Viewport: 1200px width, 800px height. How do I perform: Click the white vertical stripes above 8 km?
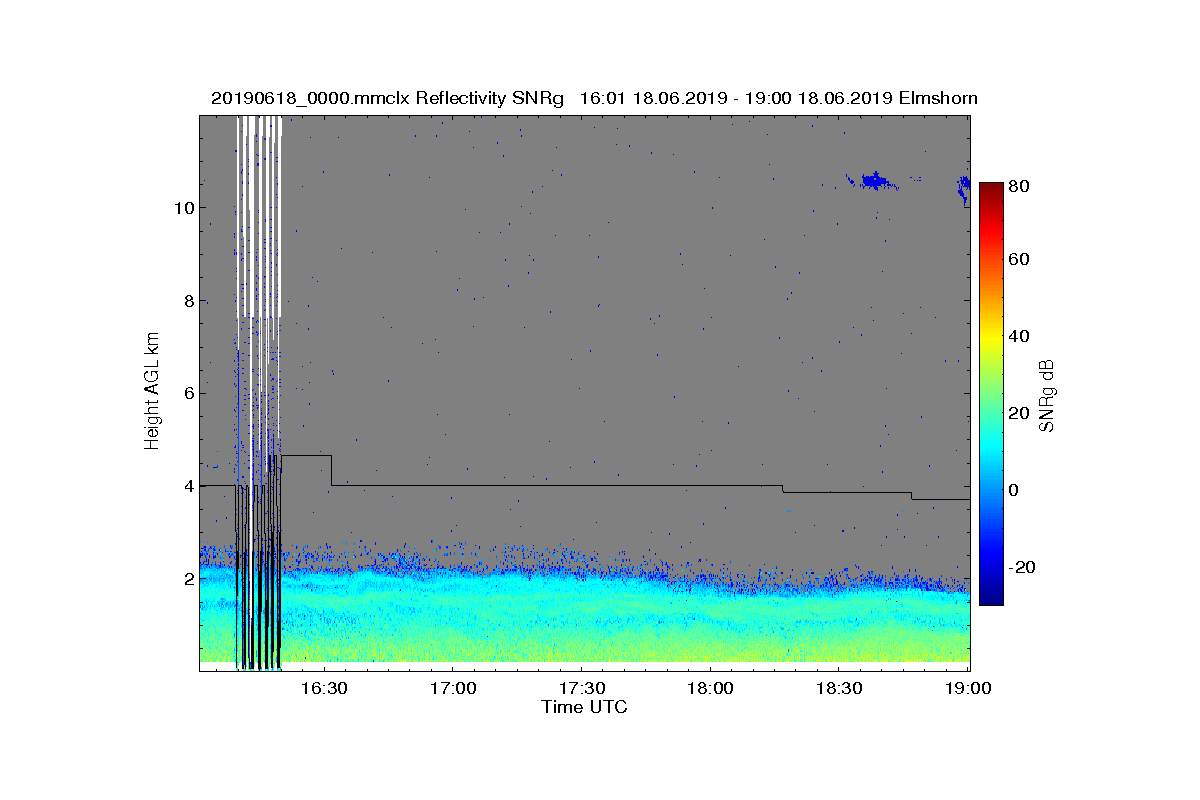(x=259, y=217)
